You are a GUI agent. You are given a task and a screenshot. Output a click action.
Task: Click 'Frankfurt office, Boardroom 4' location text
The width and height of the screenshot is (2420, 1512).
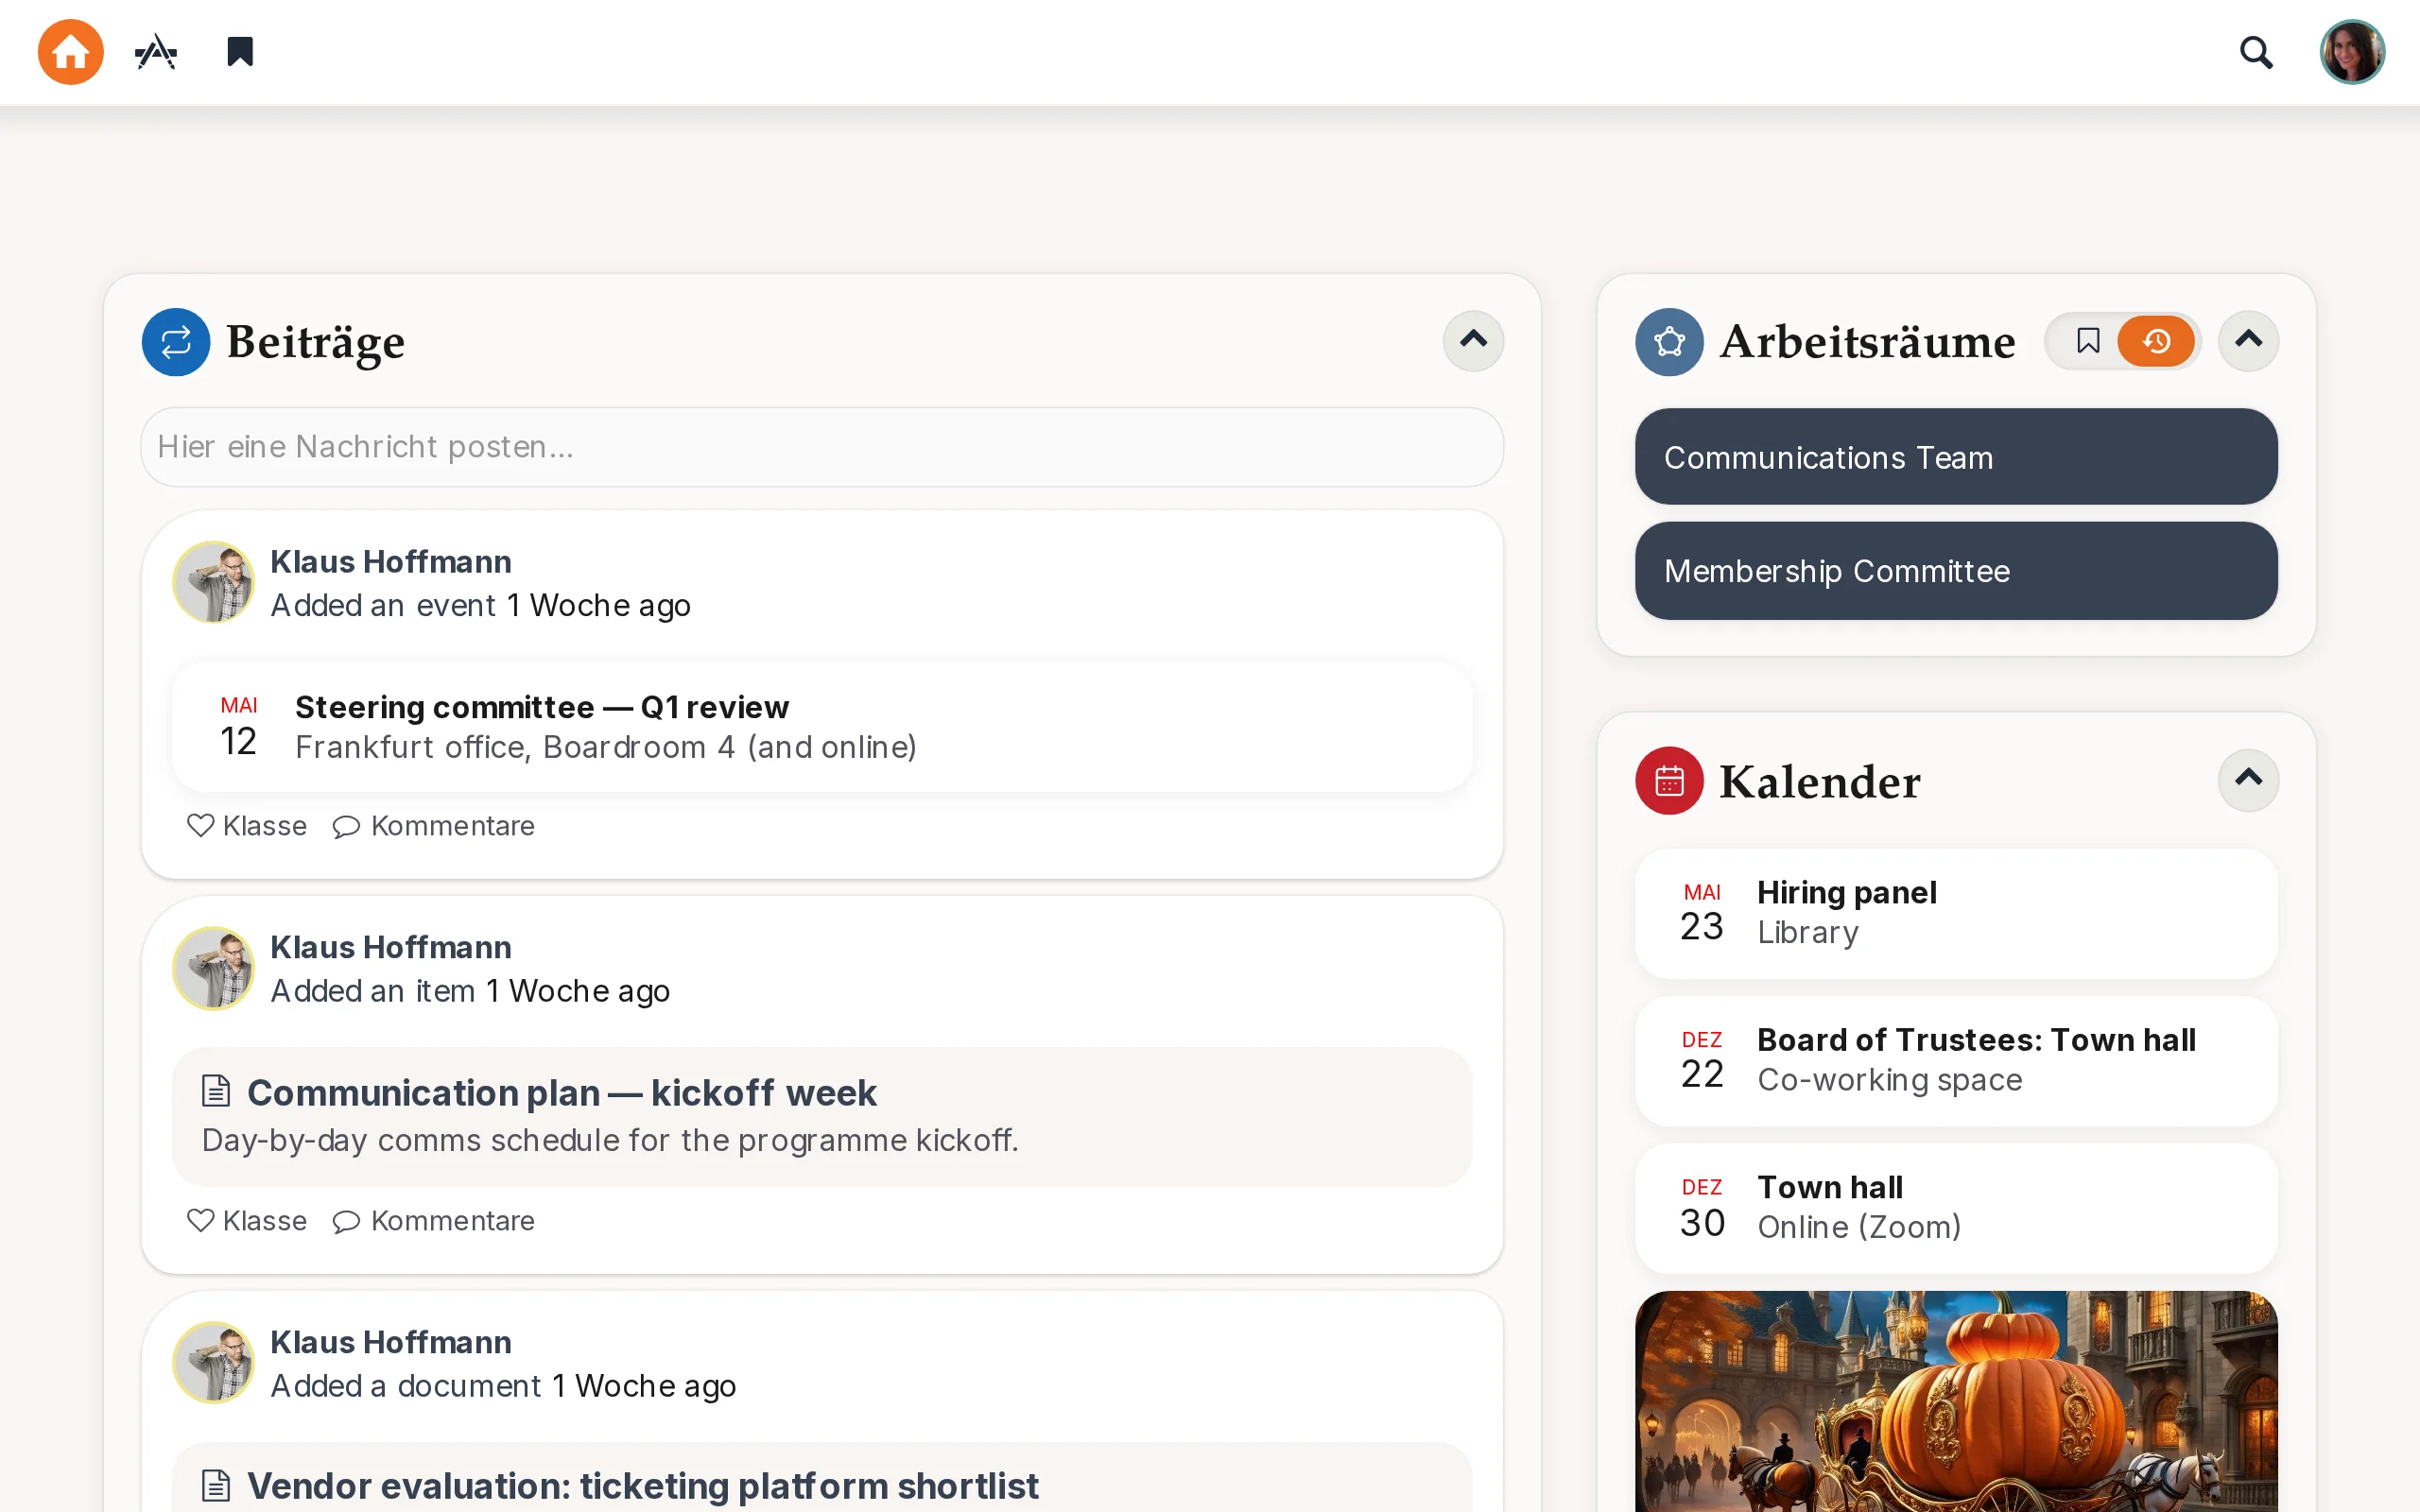point(606,747)
